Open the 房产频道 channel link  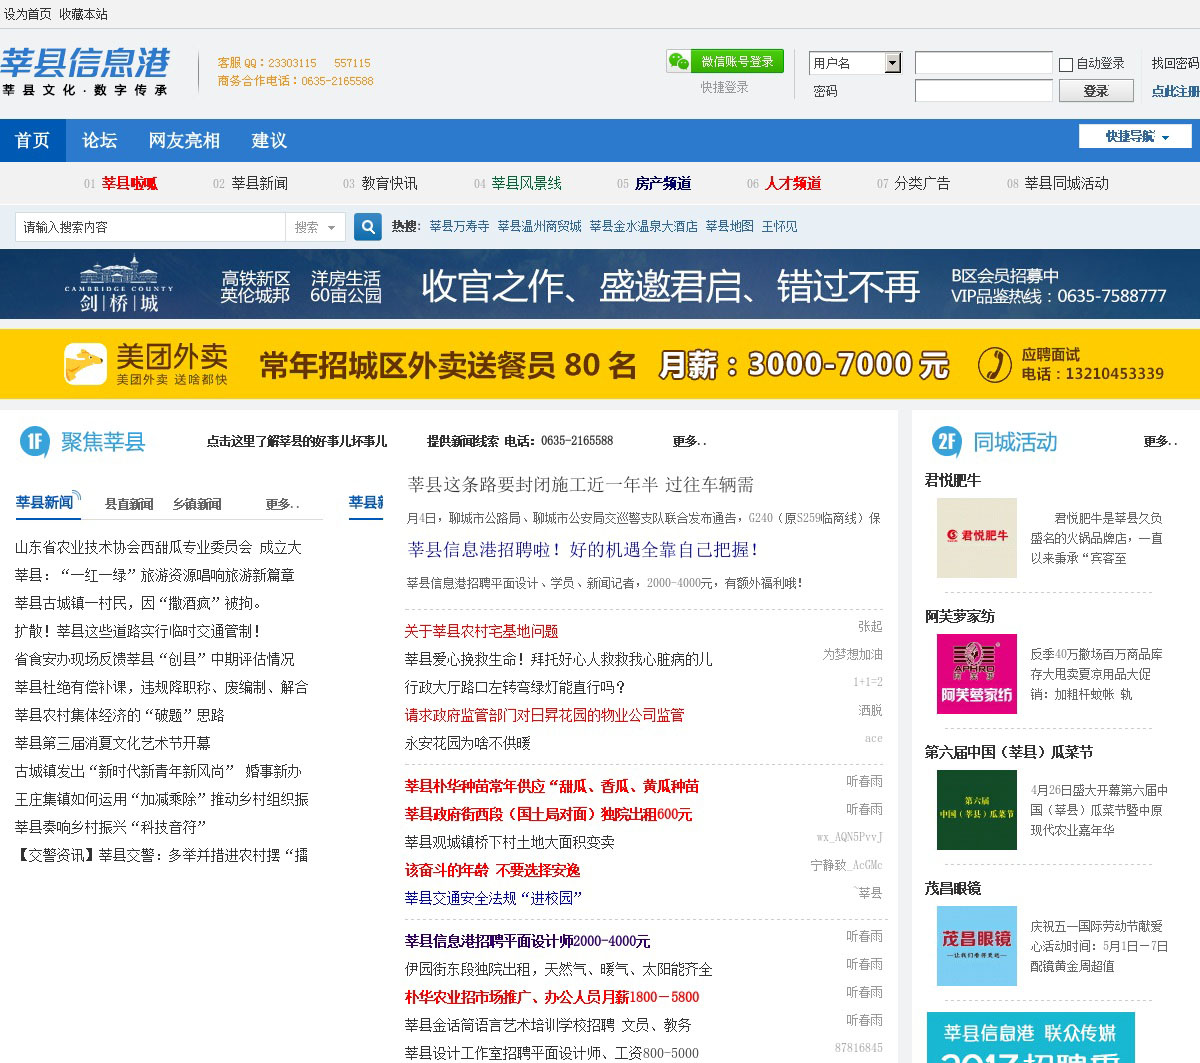click(x=662, y=183)
